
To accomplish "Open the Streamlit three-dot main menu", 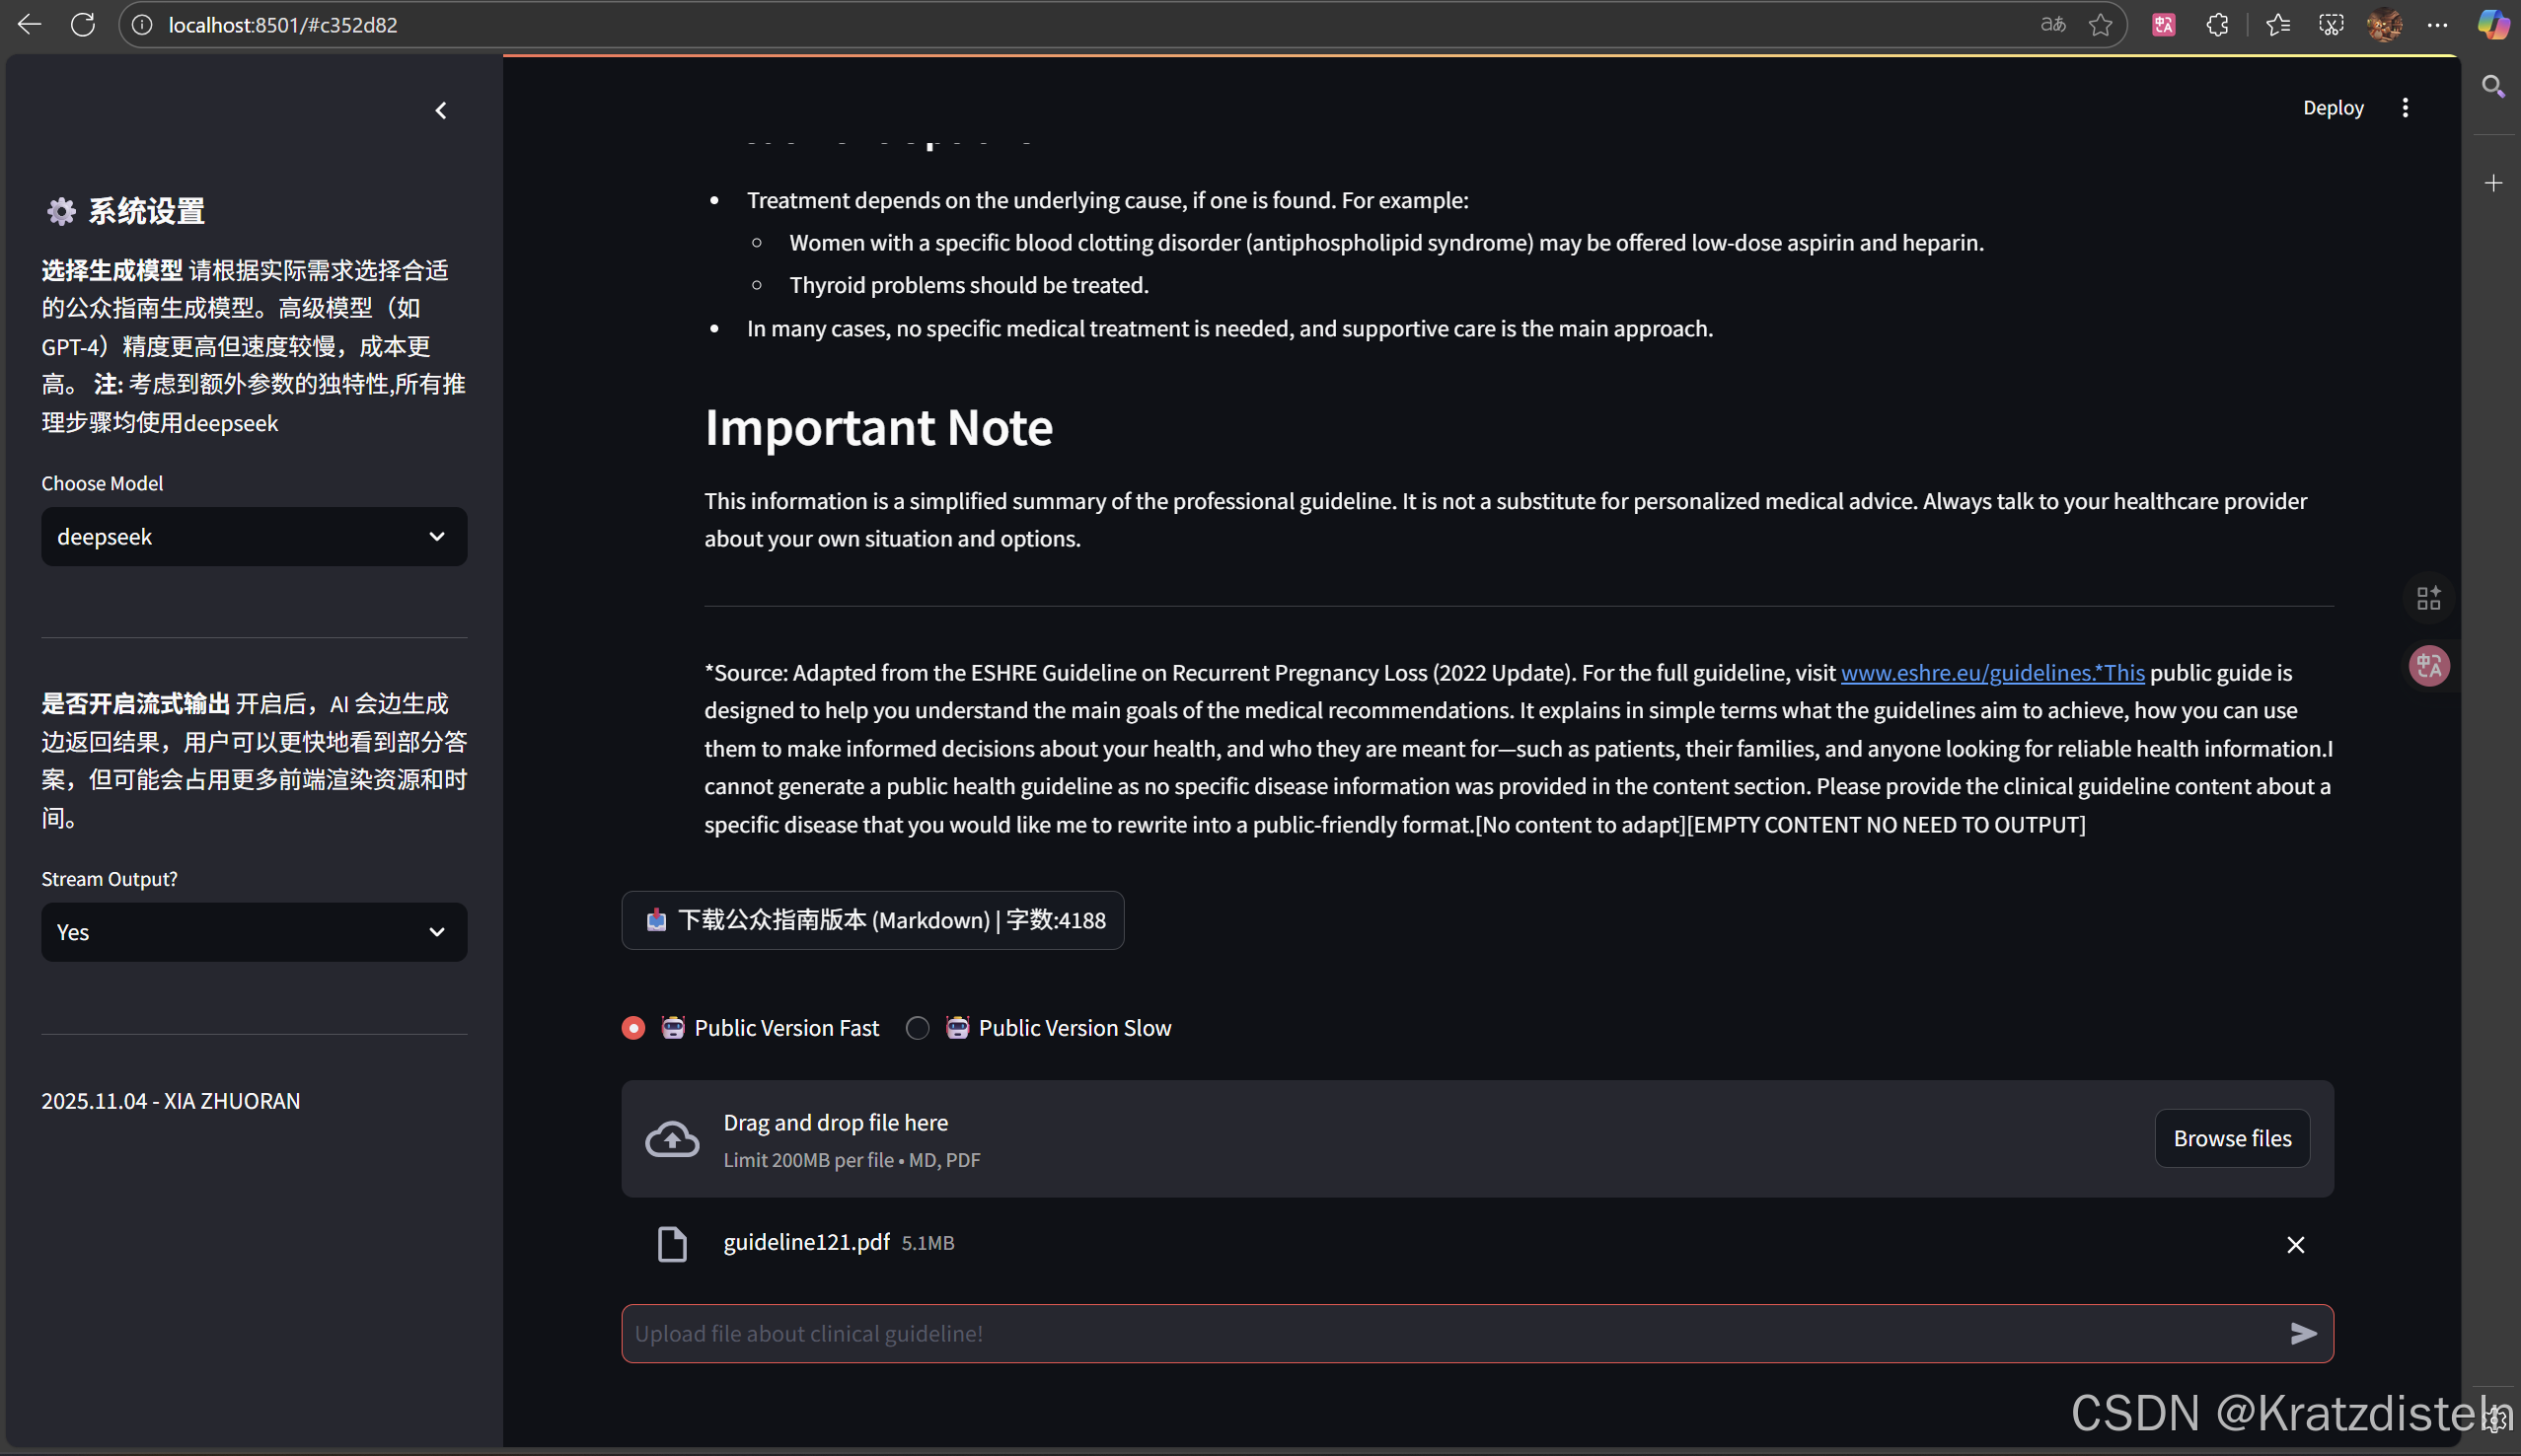I will tap(2405, 108).
